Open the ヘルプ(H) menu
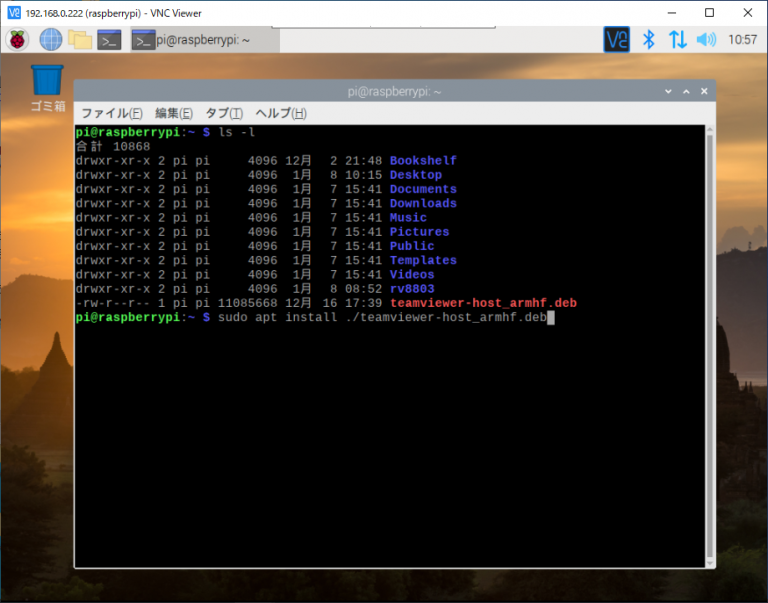Image resolution: width=768 pixels, height=603 pixels. click(281, 113)
